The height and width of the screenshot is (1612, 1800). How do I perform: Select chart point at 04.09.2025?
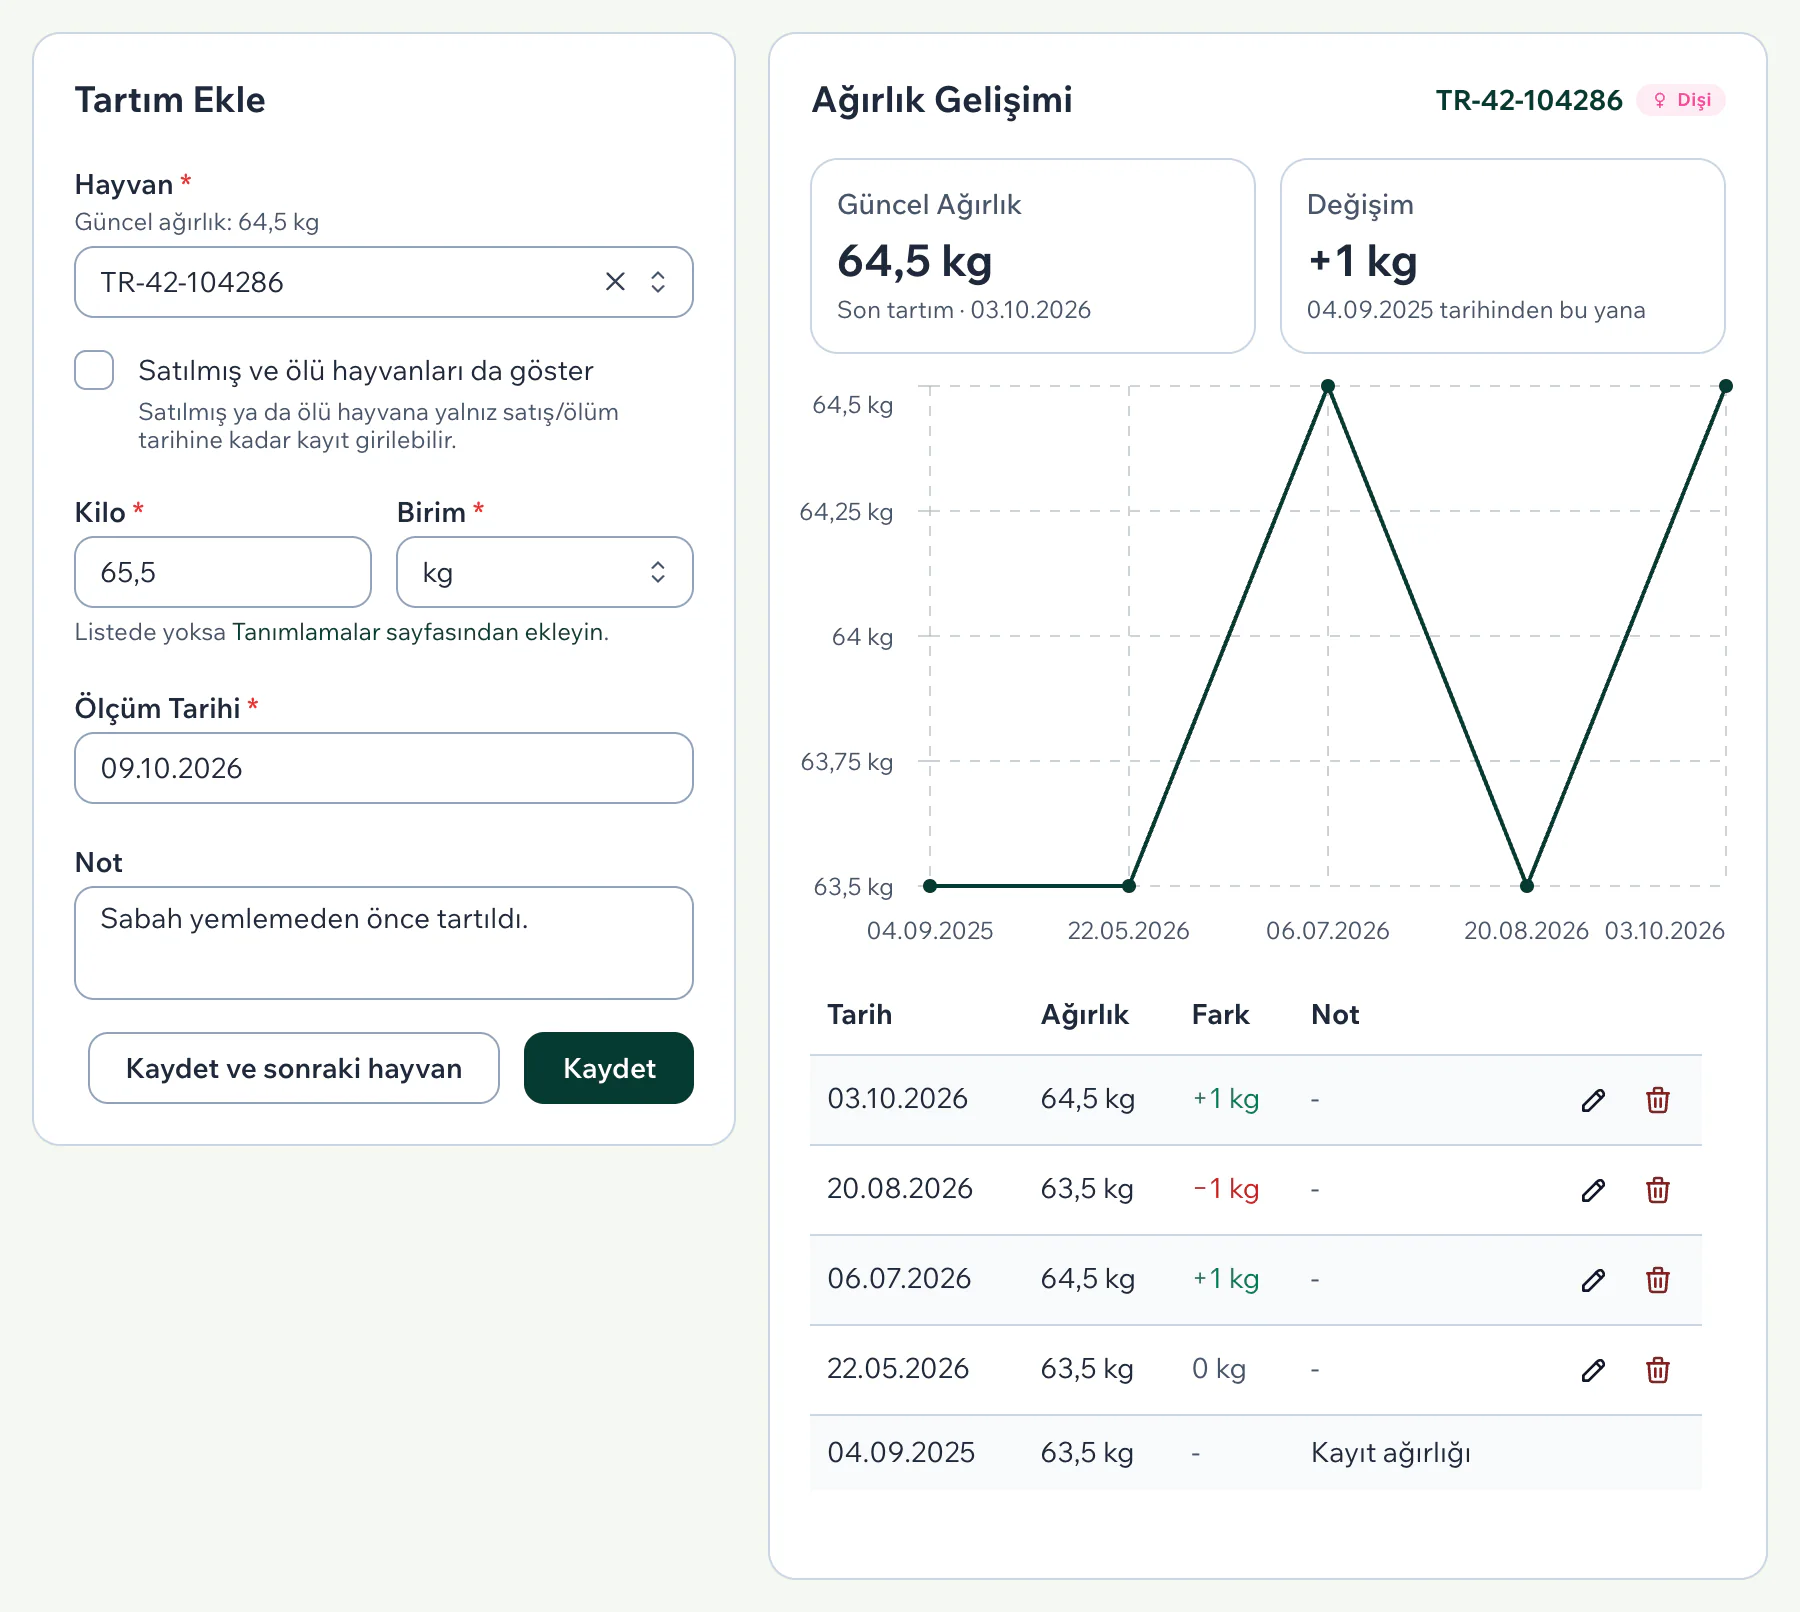tap(930, 886)
